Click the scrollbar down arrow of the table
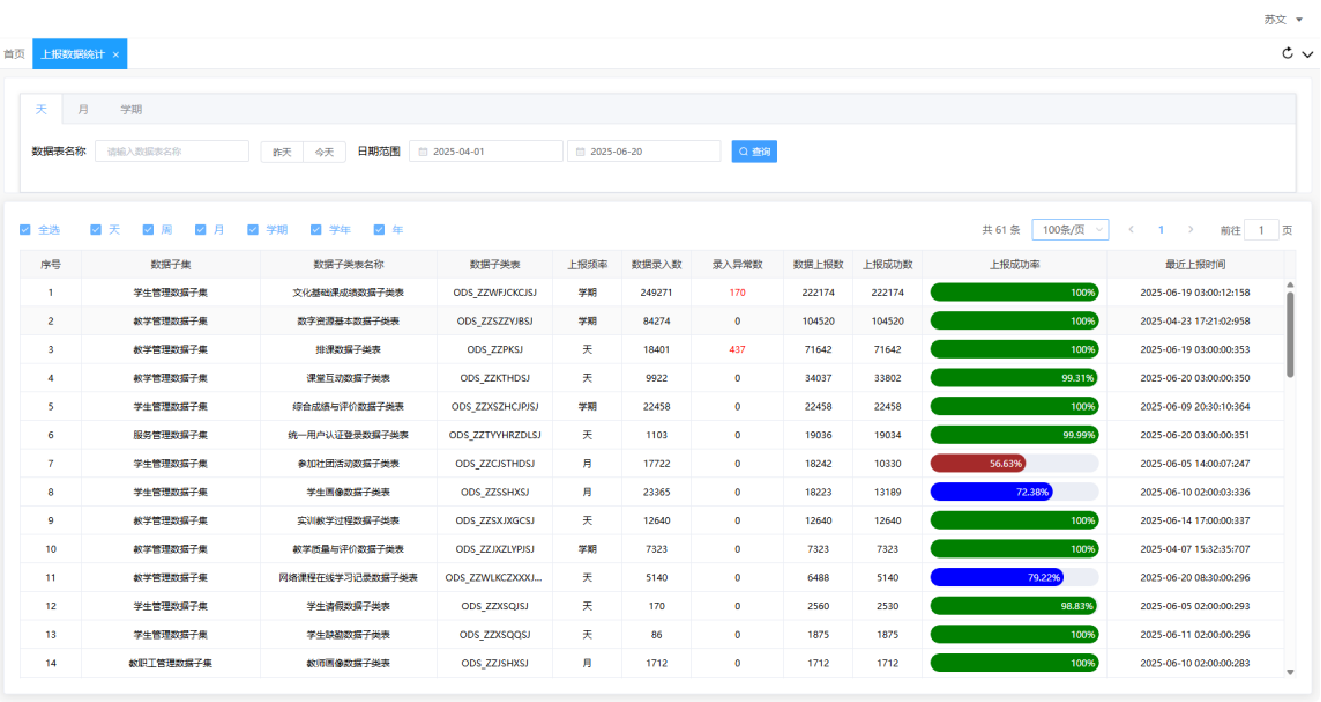The width and height of the screenshot is (1321, 702). tap(1290, 672)
